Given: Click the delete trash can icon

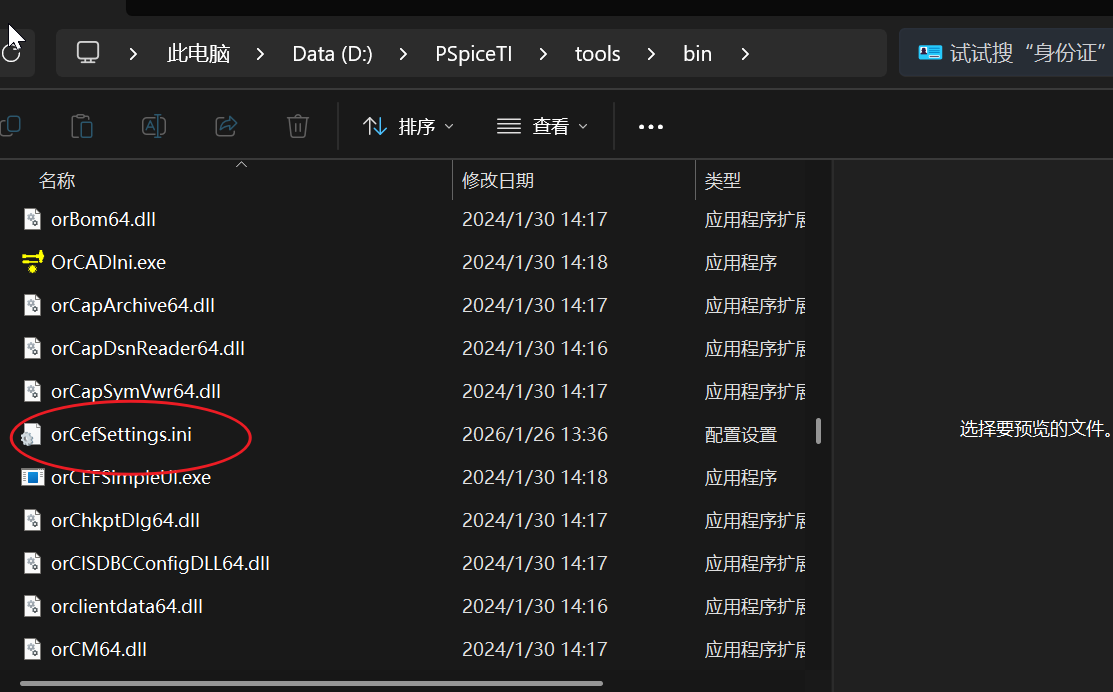Looking at the screenshot, I should pos(297,126).
